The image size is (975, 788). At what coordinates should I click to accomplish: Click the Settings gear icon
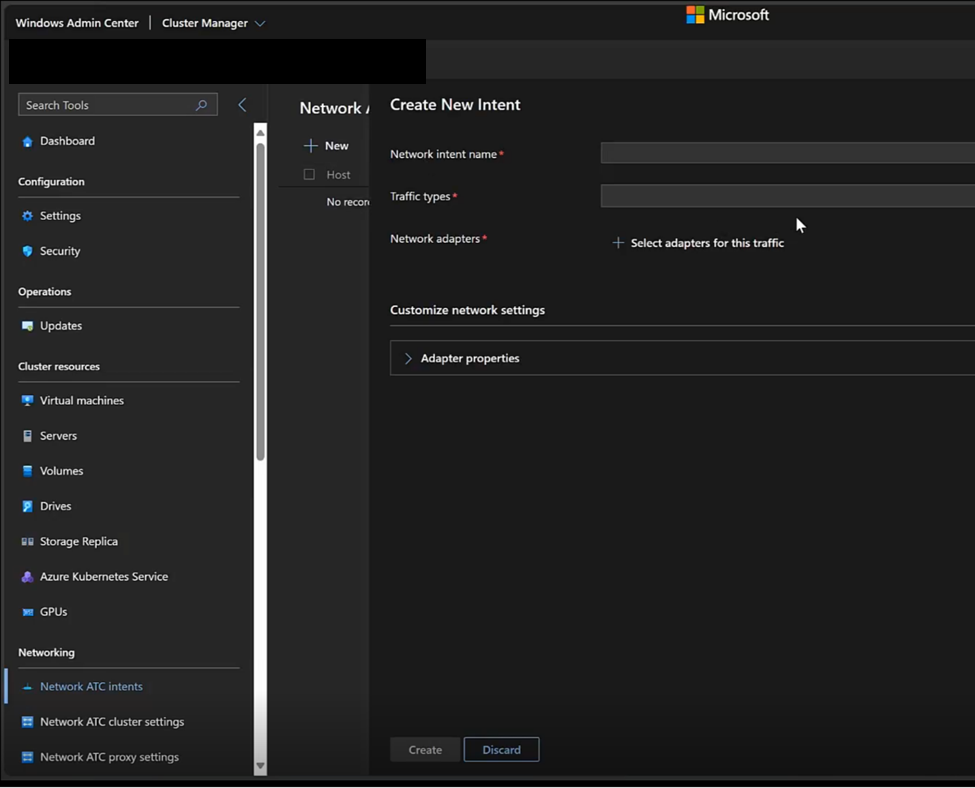pyautogui.click(x=27, y=216)
